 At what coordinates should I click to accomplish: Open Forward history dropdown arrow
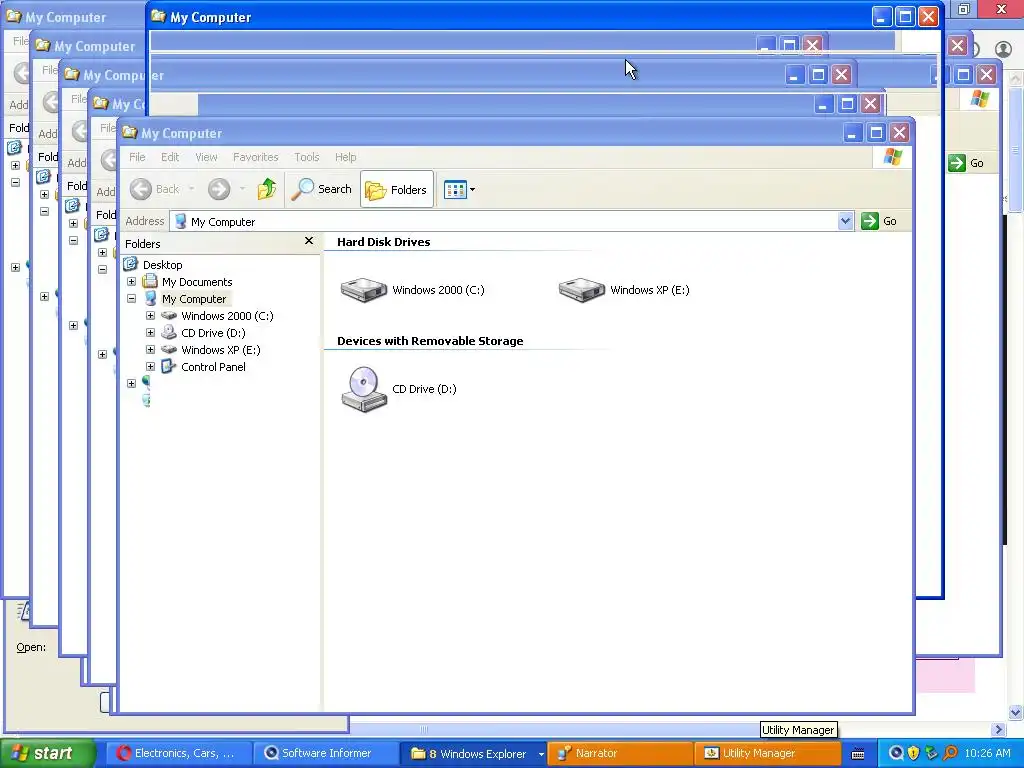(x=242, y=189)
